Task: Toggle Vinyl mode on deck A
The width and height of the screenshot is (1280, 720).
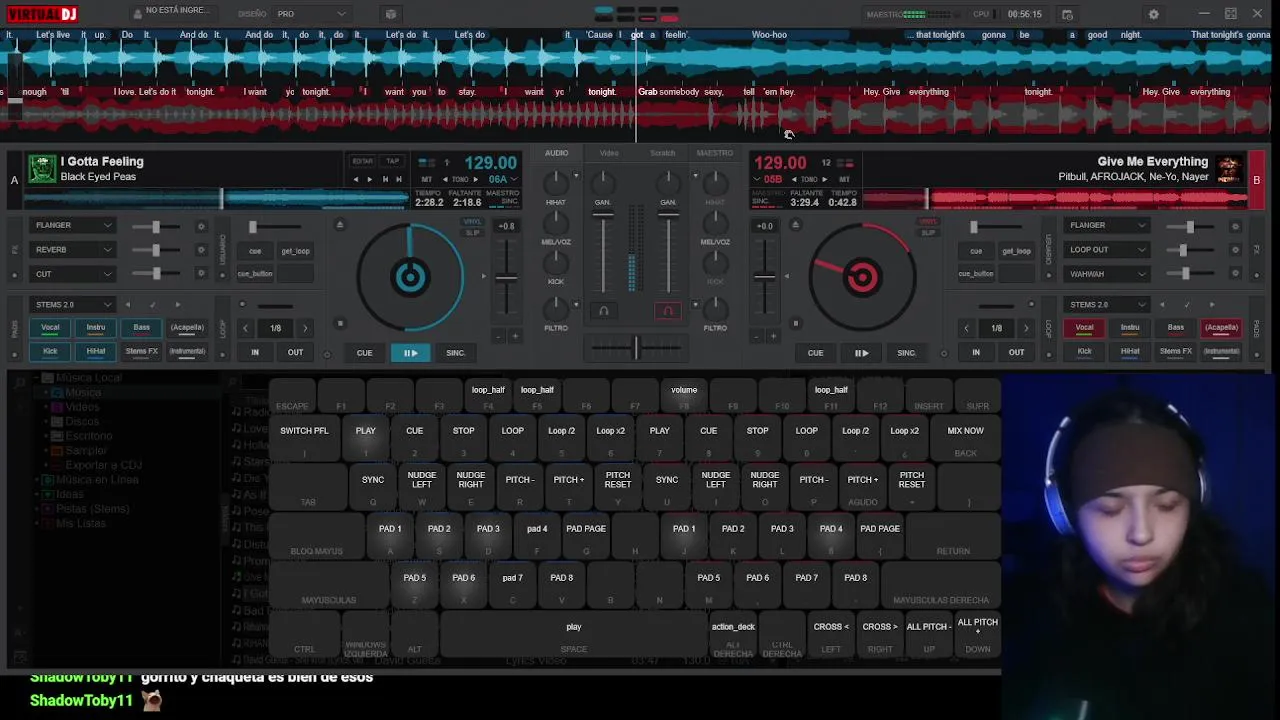Action: [x=472, y=222]
